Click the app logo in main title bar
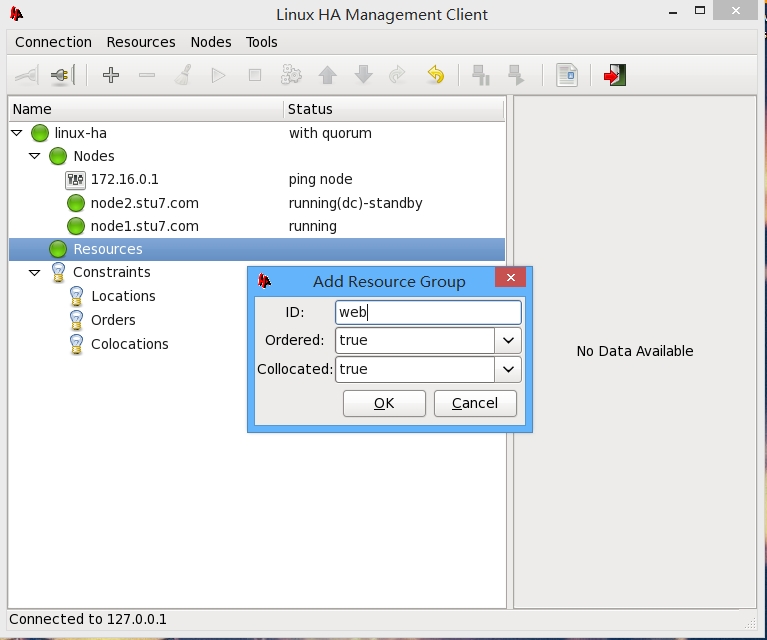Viewport: 767px width, 640px height. tap(16, 14)
